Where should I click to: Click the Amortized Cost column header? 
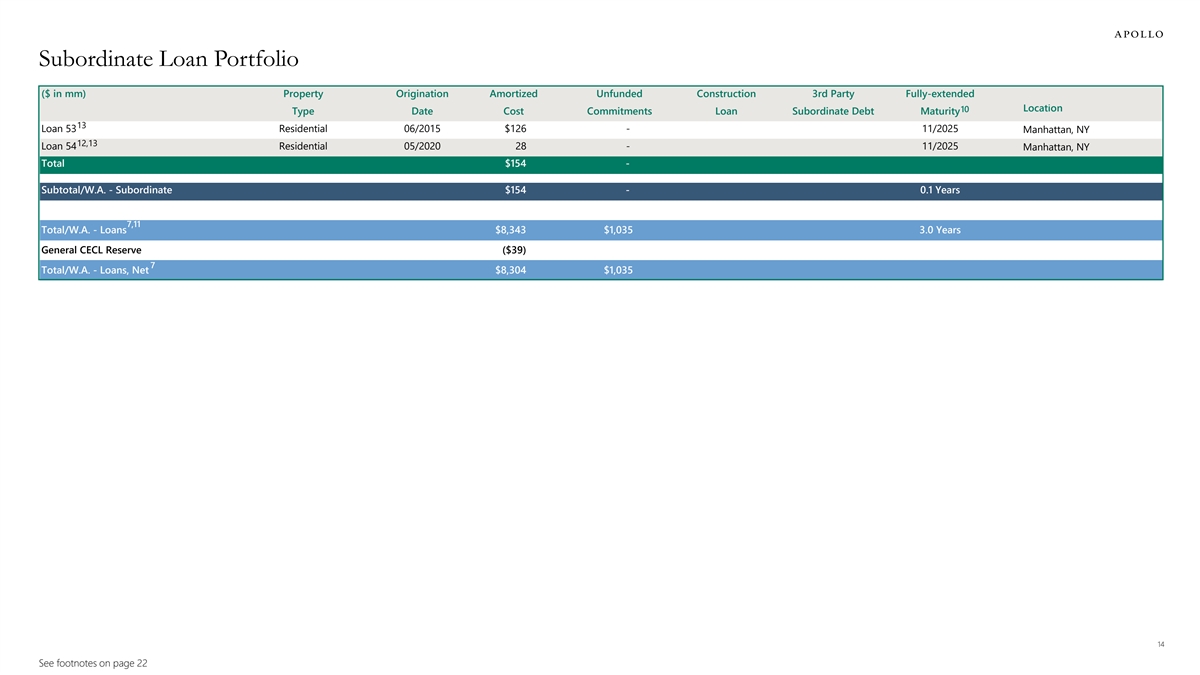(513, 102)
